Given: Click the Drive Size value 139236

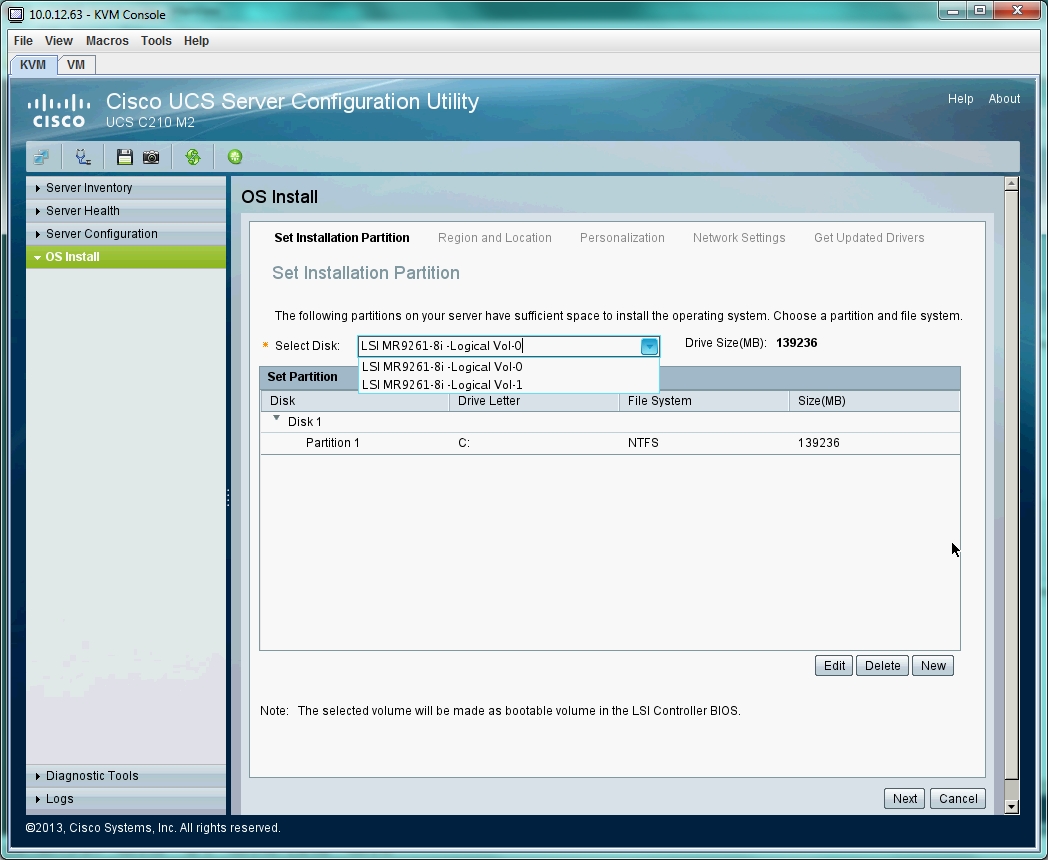Looking at the screenshot, I should click(x=797, y=343).
